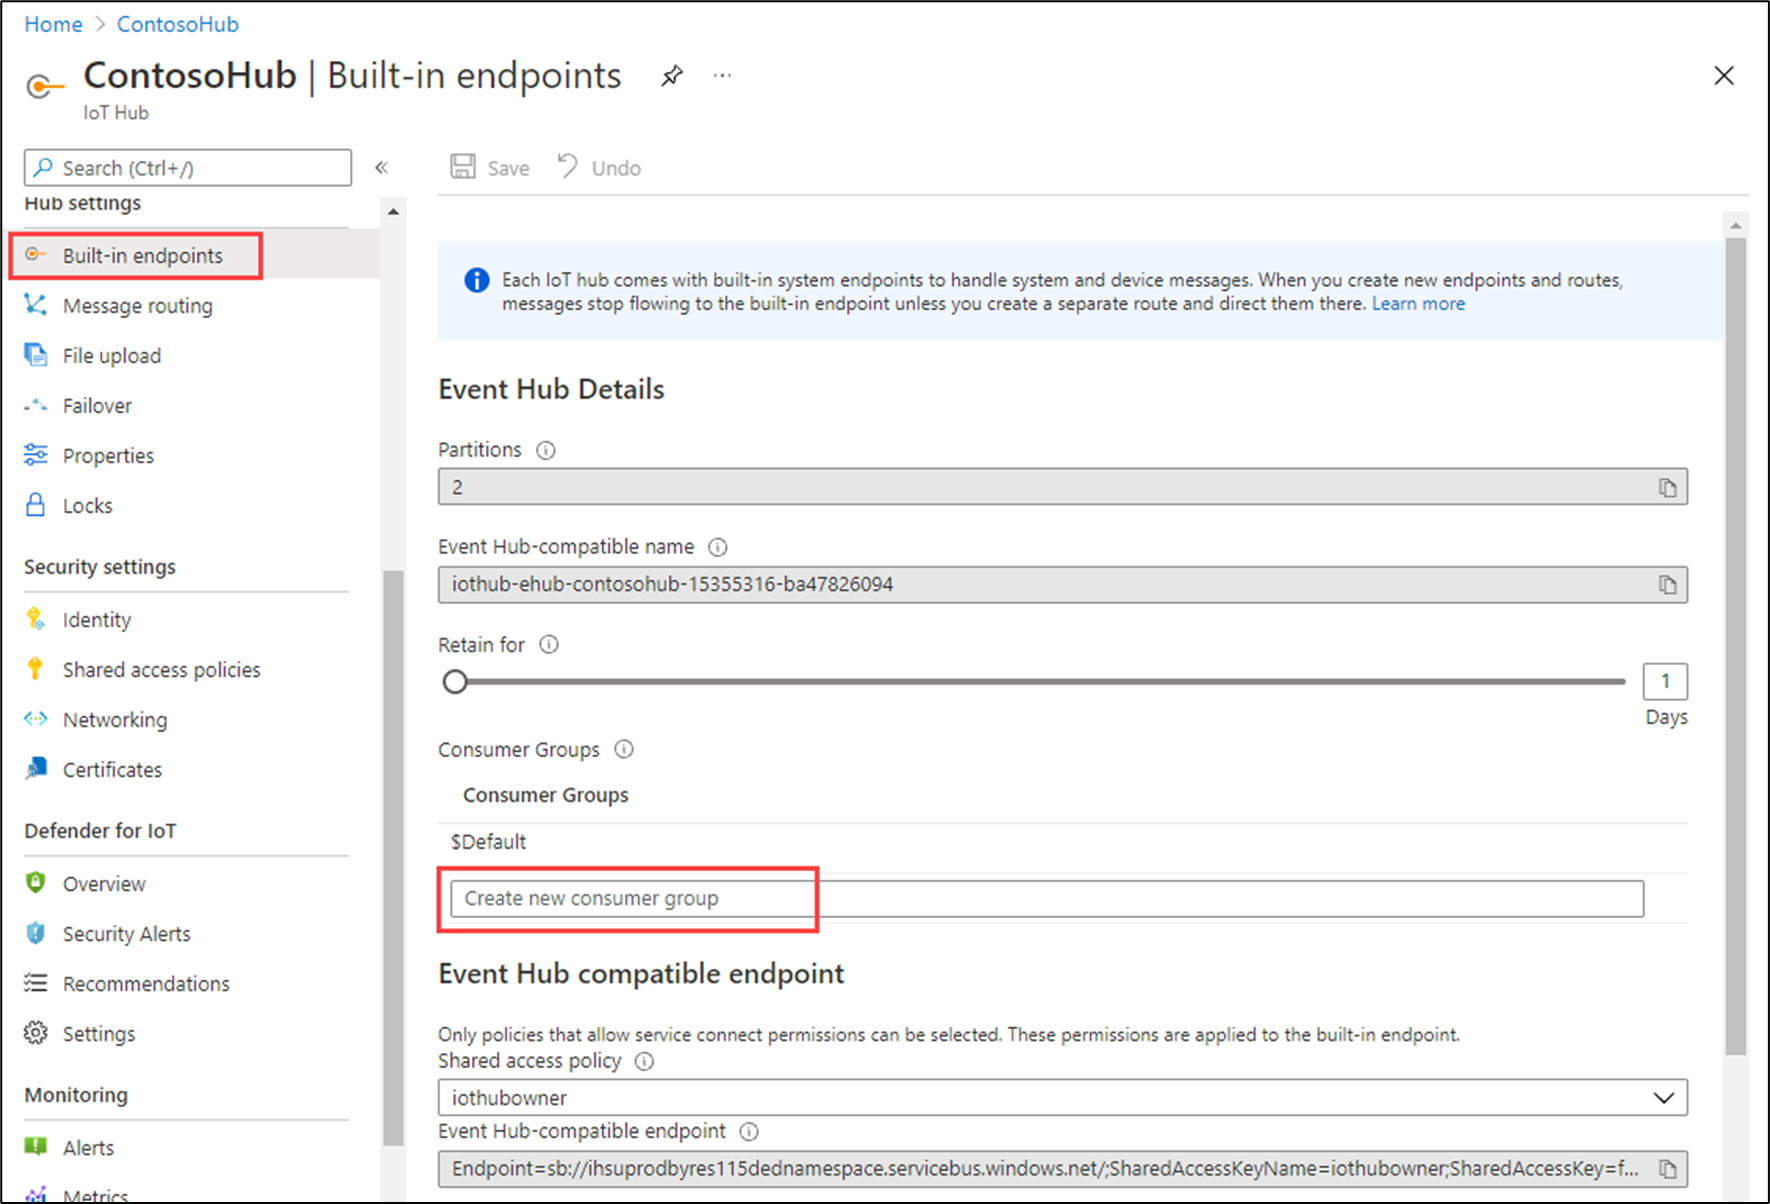Open the Shared access policy dropdown

(1663, 1097)
